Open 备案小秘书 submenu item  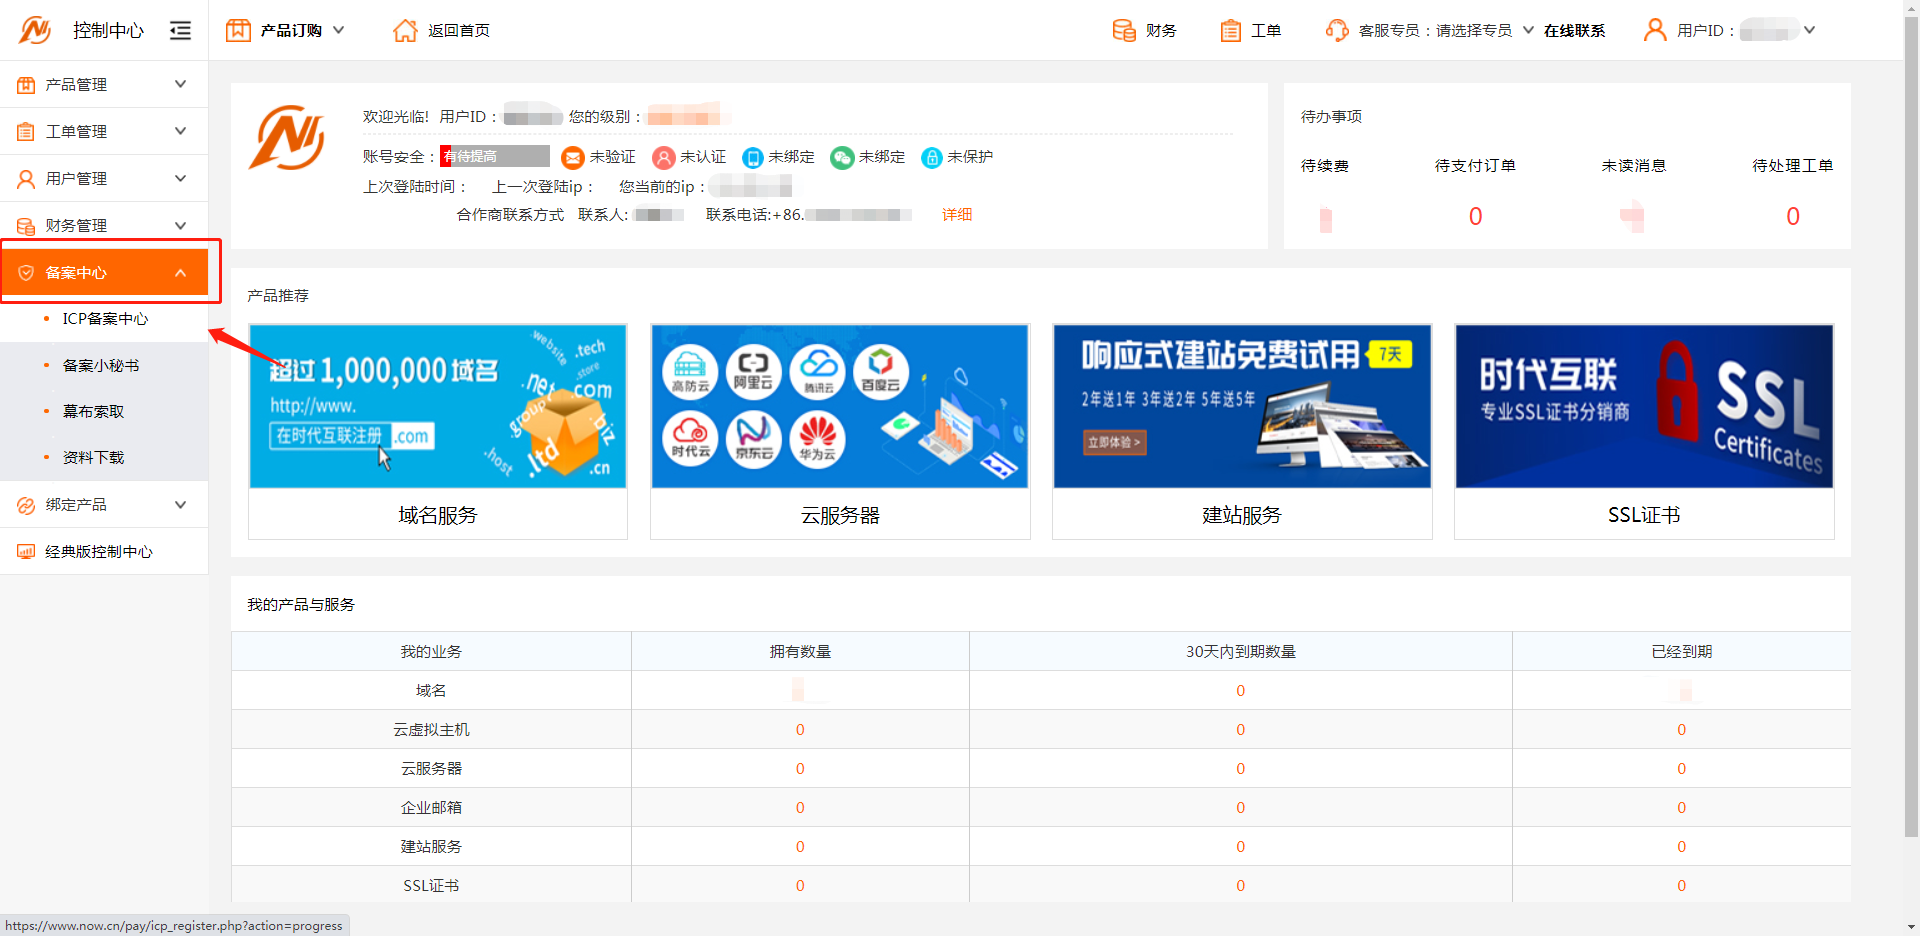[x=101, y=366]
